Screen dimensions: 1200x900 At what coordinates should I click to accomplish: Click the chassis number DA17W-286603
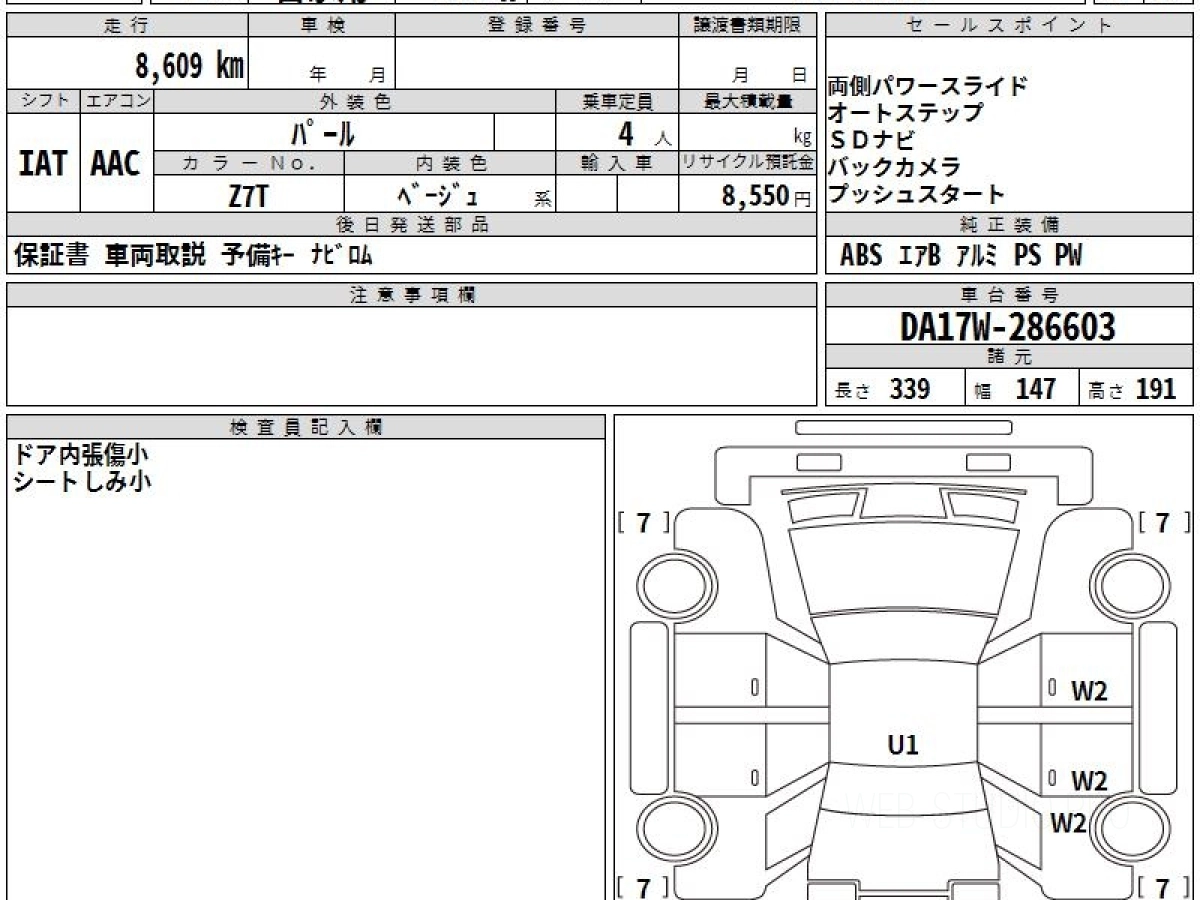tap(1008, 324)
